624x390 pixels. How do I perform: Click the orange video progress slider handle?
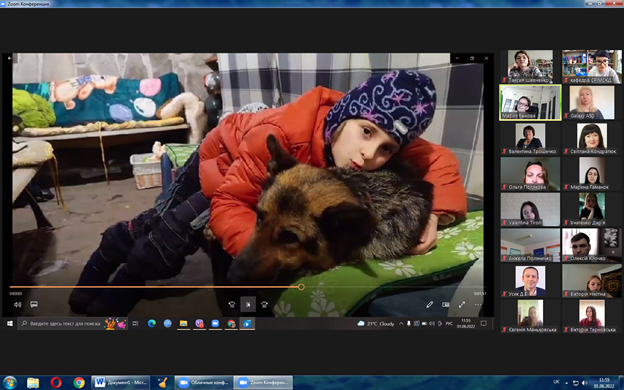pyautogui.click(x=301, y=287)
